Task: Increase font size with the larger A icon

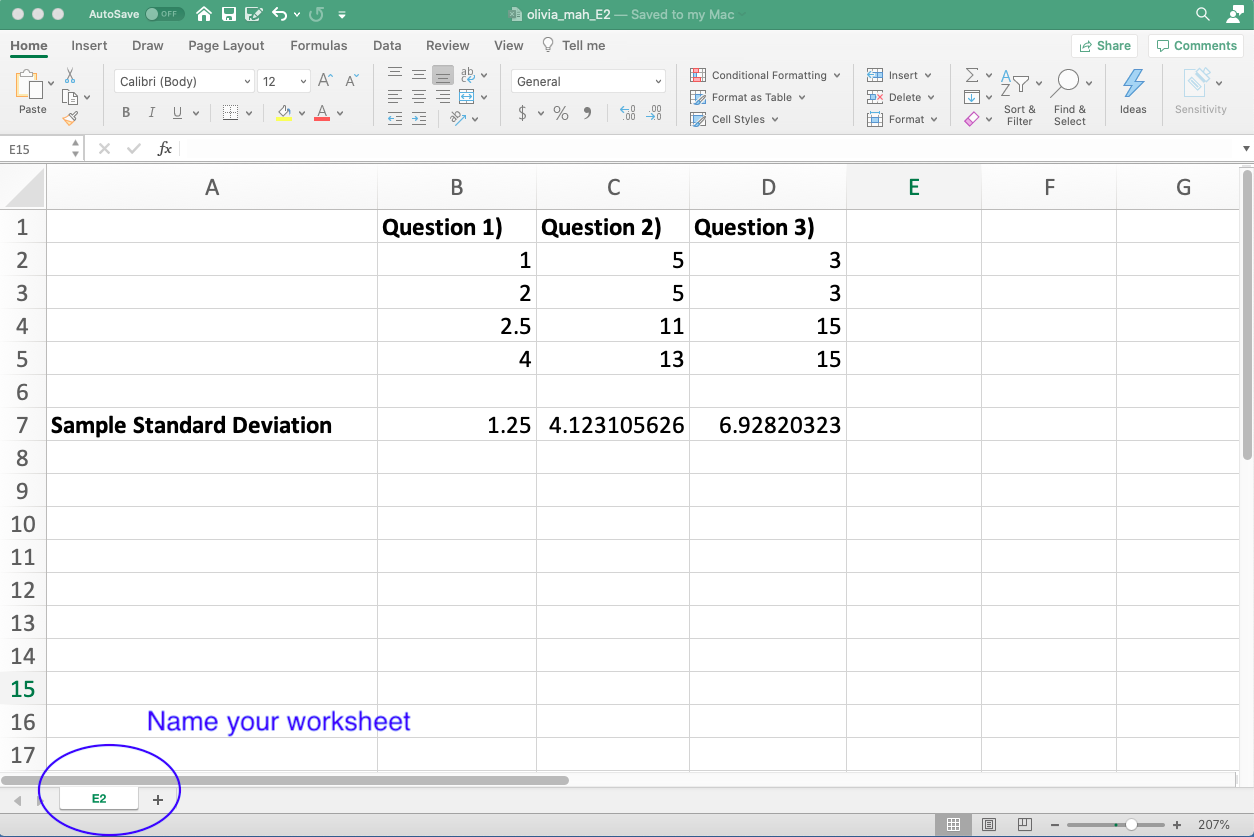Action: 325,81
